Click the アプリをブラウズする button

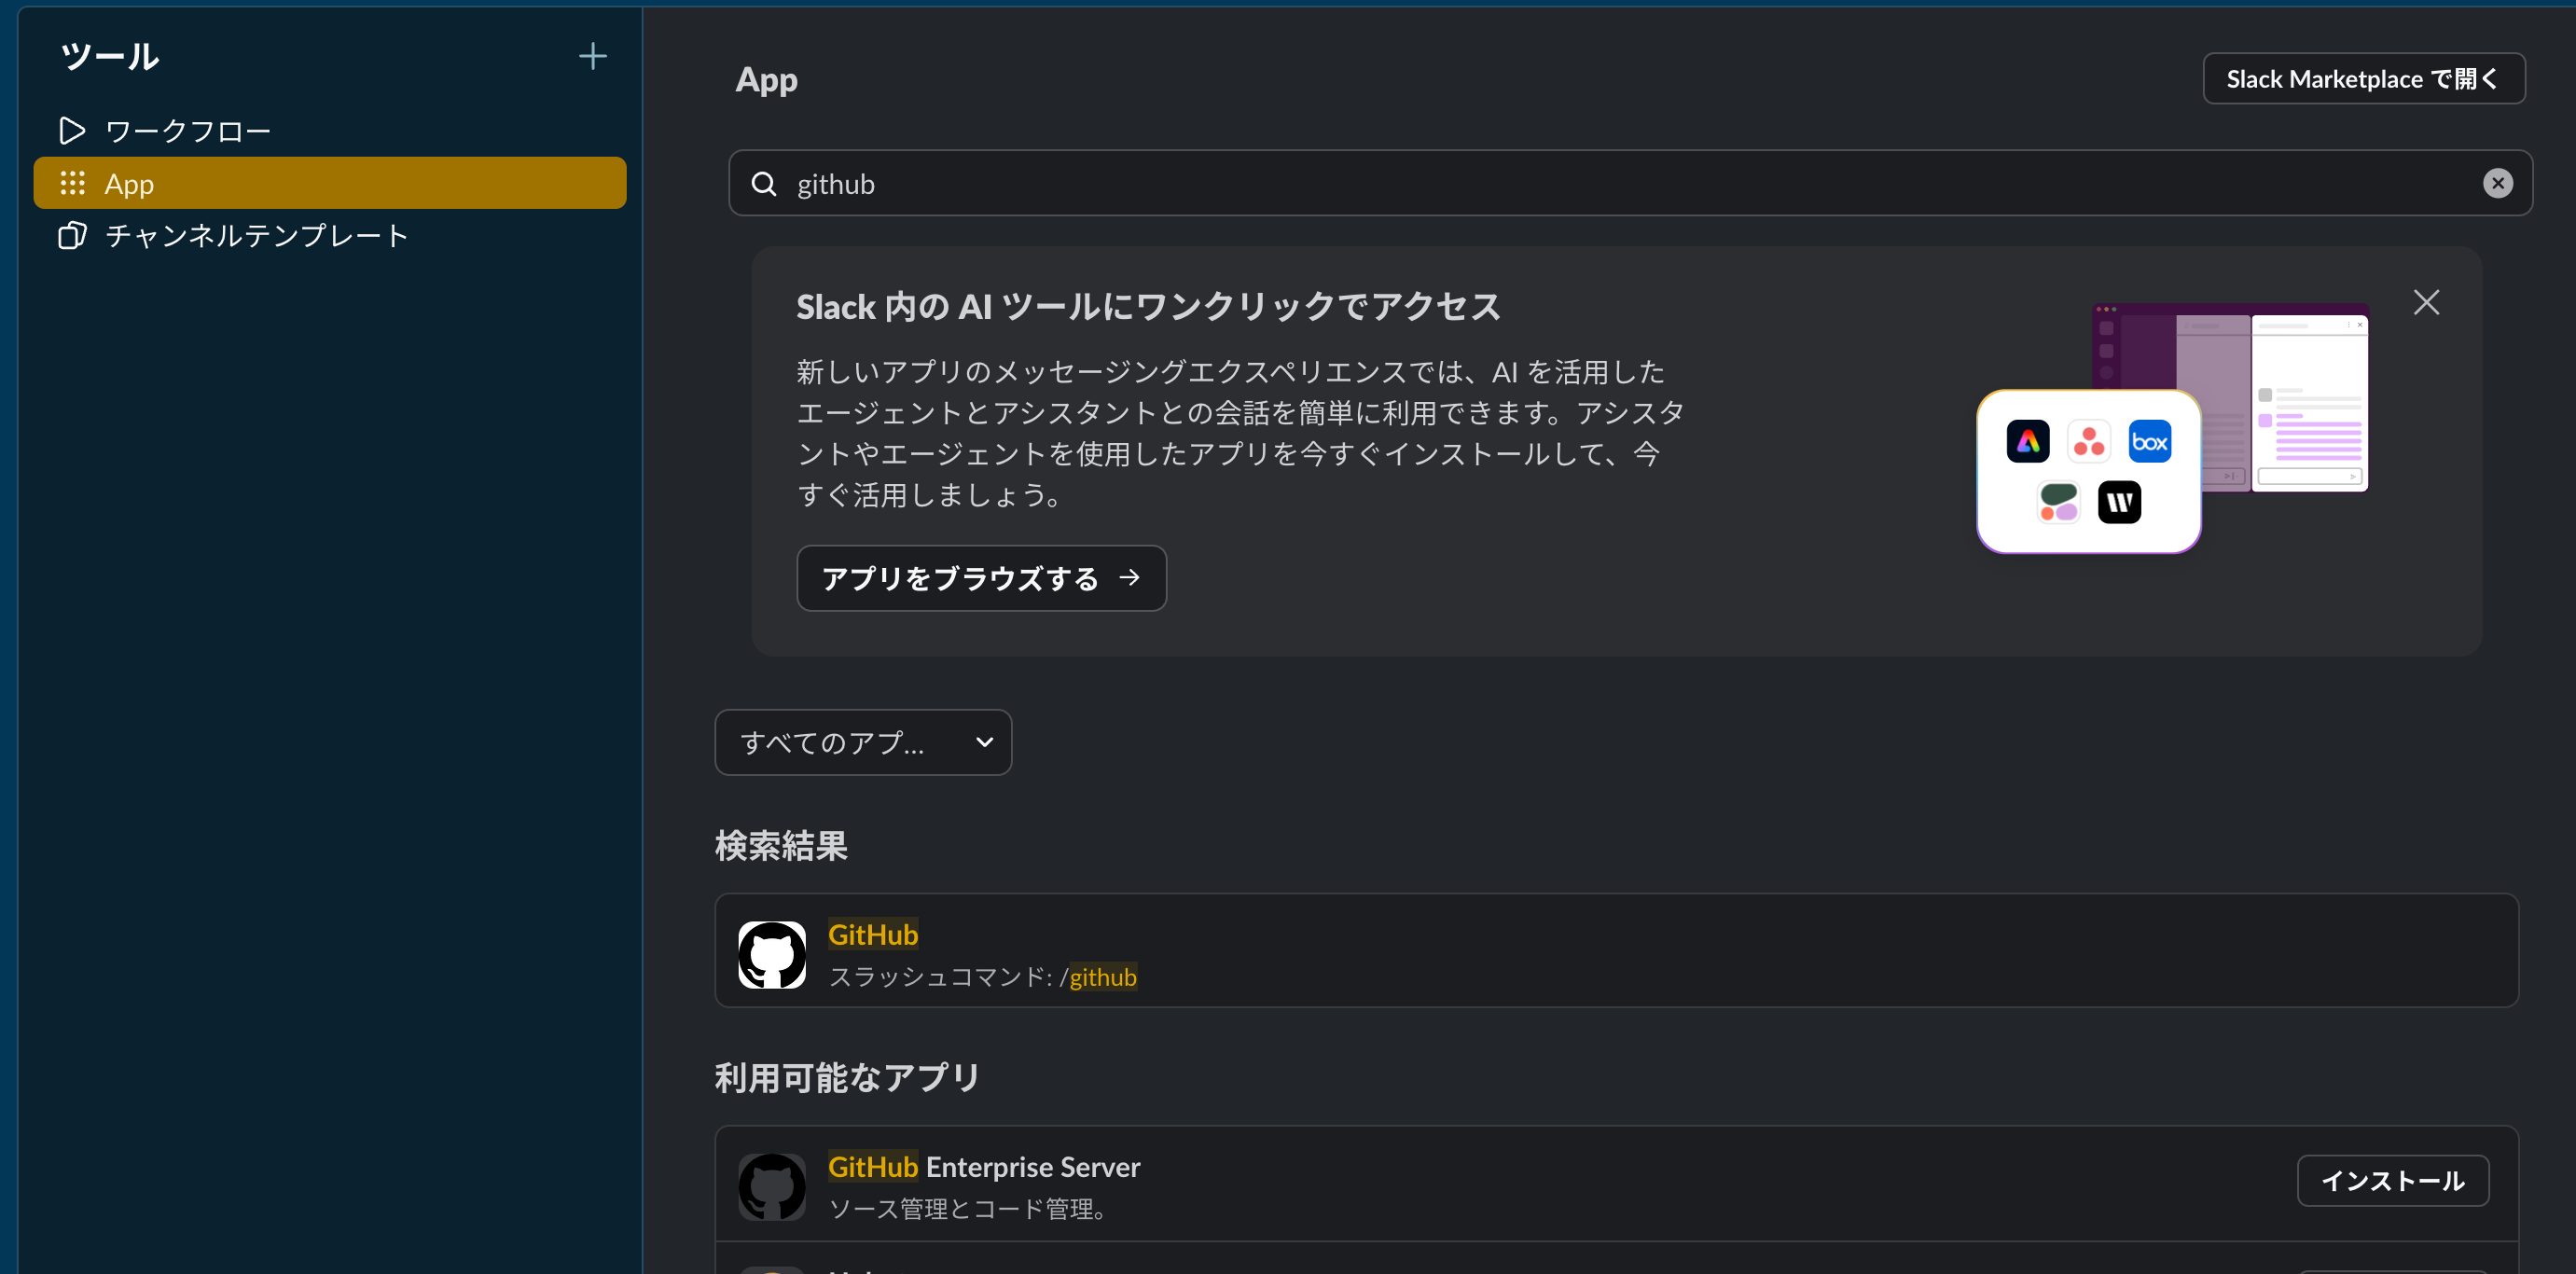(x=980, y=578)
